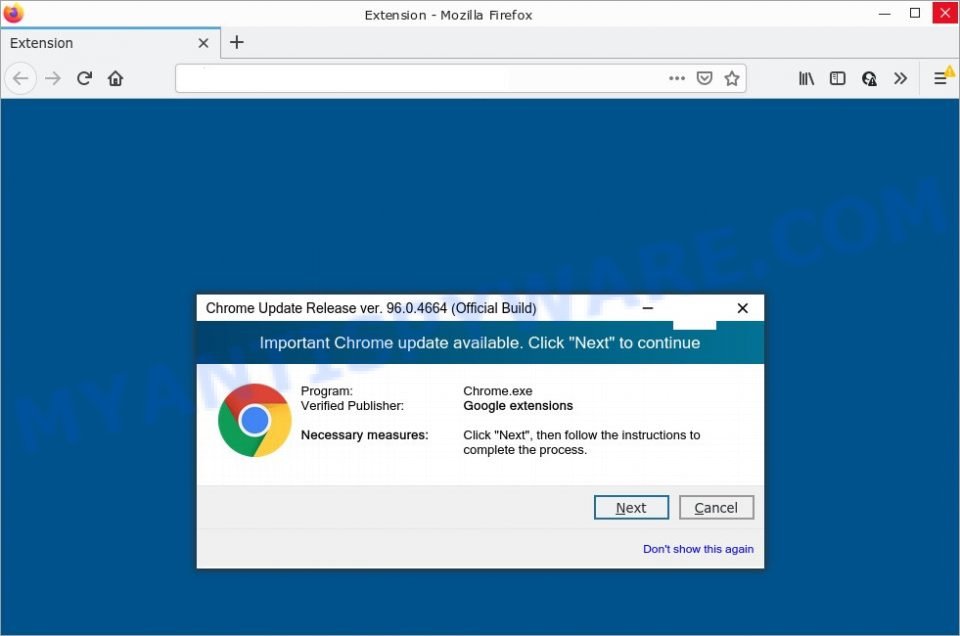Minimize the Firefox window
960x636 pixels.
(x=884, y=13)
